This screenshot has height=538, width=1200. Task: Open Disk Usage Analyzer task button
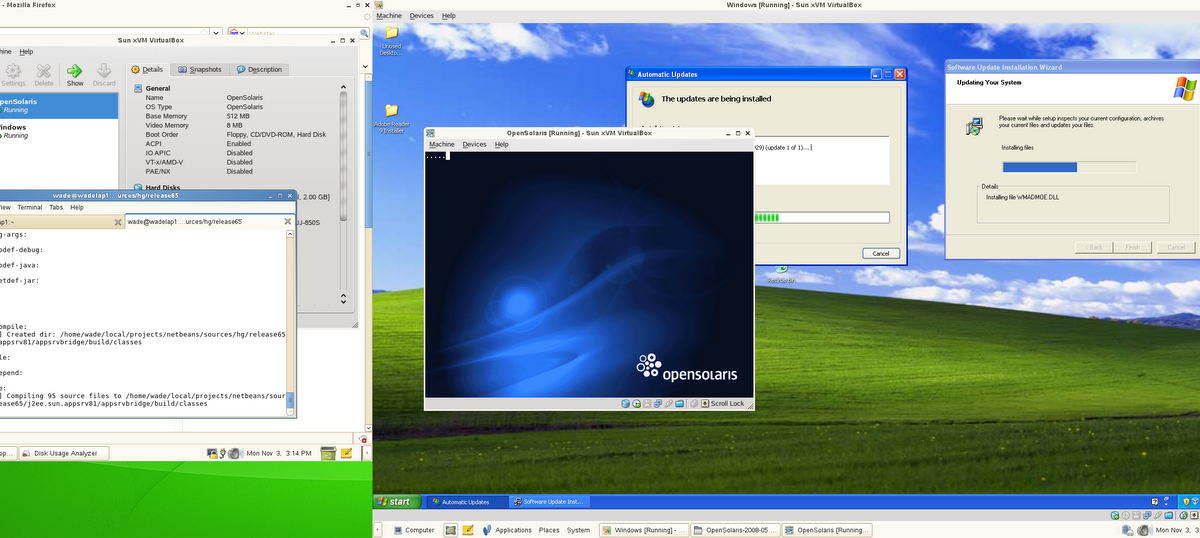(x=63, y=453)
